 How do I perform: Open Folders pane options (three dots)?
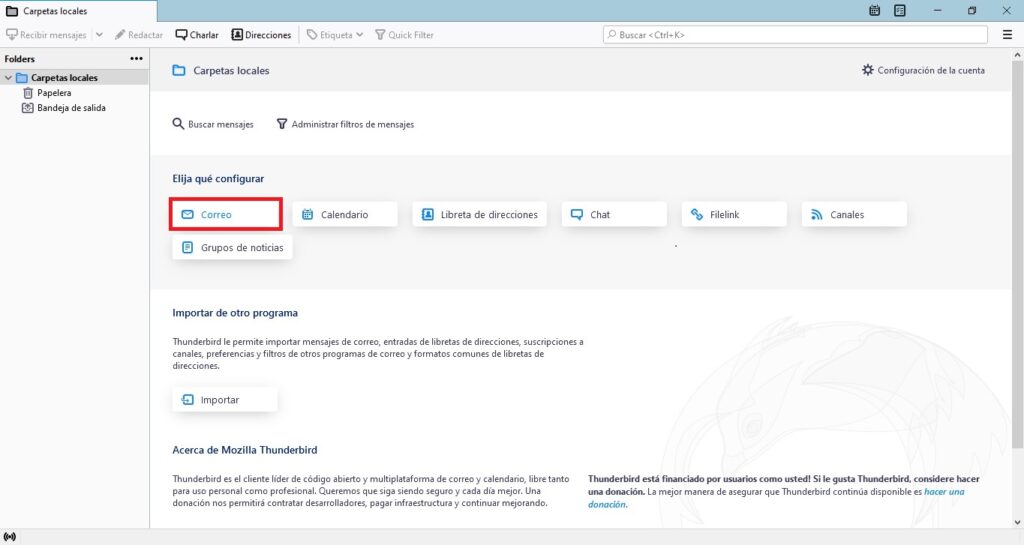(x=136, y=59)
